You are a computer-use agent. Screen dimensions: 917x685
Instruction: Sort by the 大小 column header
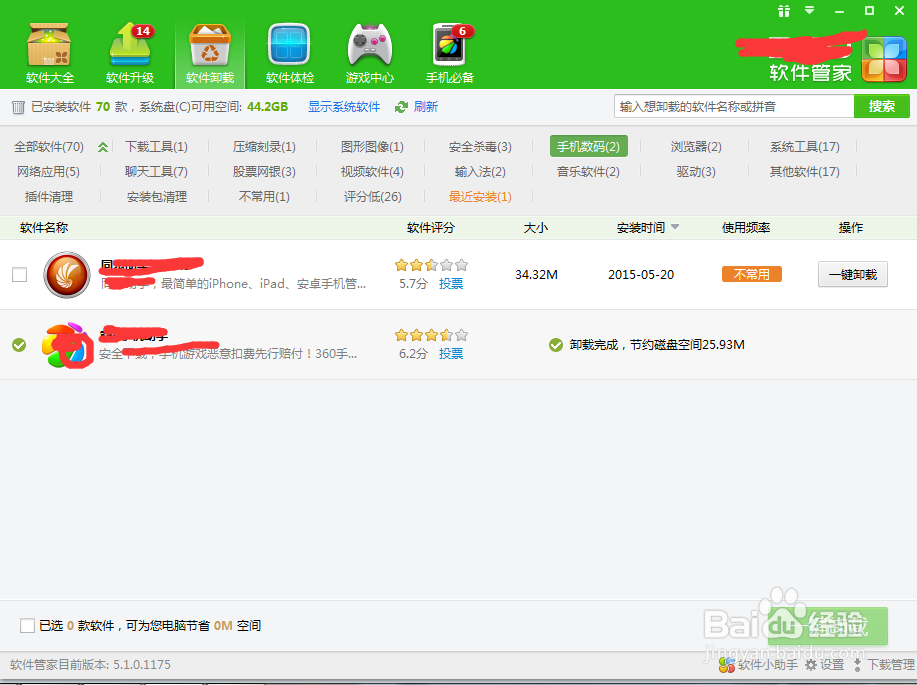(x=536, y=228)
